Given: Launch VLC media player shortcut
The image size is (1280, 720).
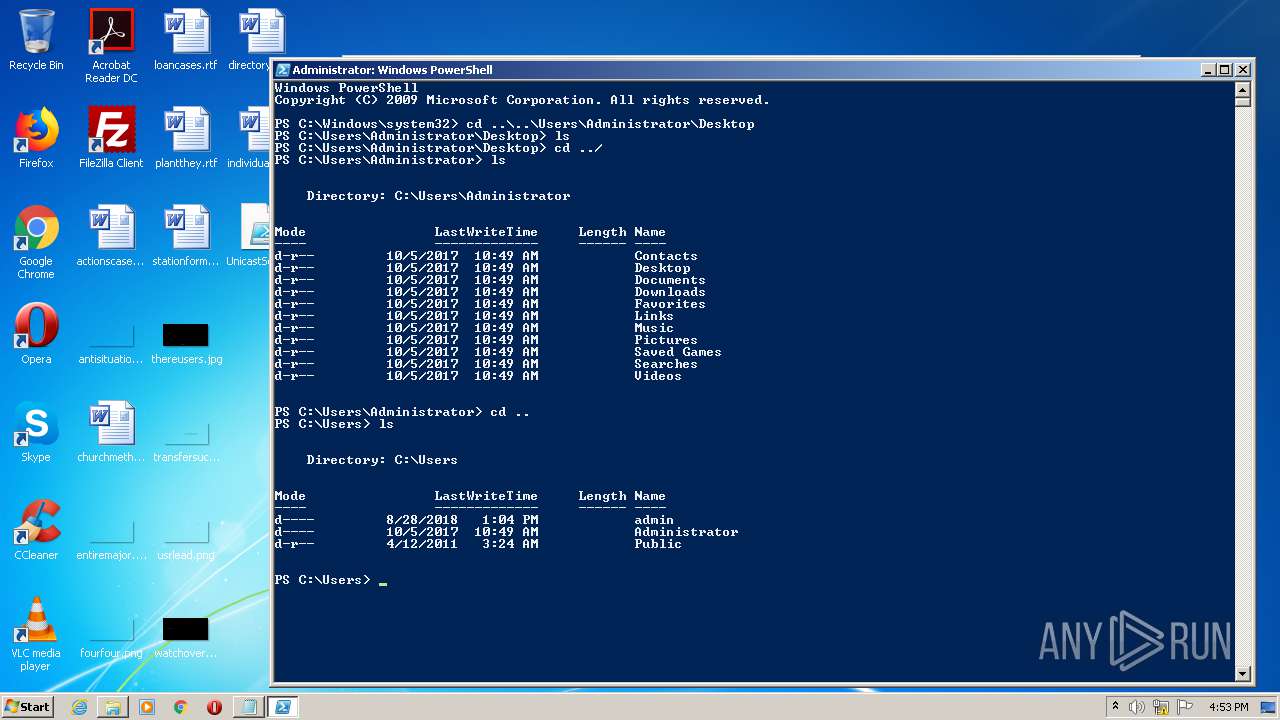Looking at the screenshot, I should 36,634.
